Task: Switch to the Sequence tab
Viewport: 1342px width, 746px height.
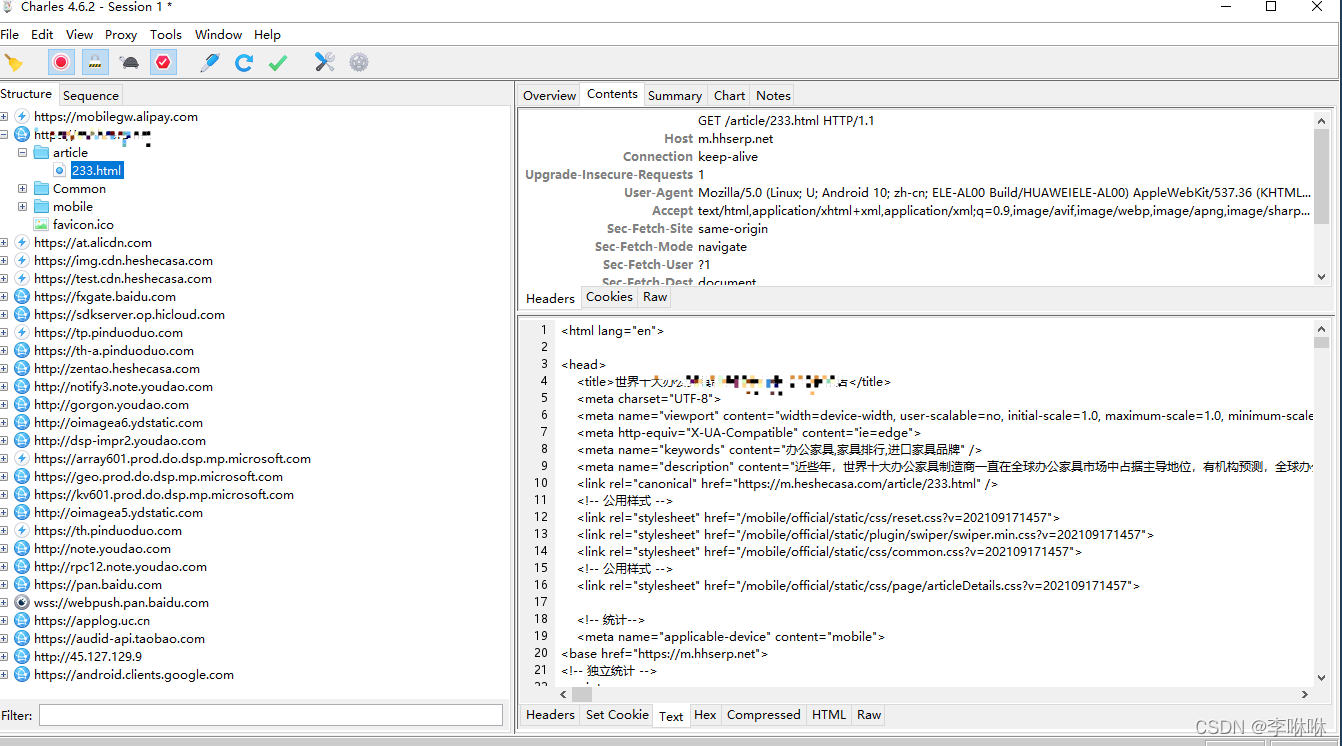Action: 91,95
